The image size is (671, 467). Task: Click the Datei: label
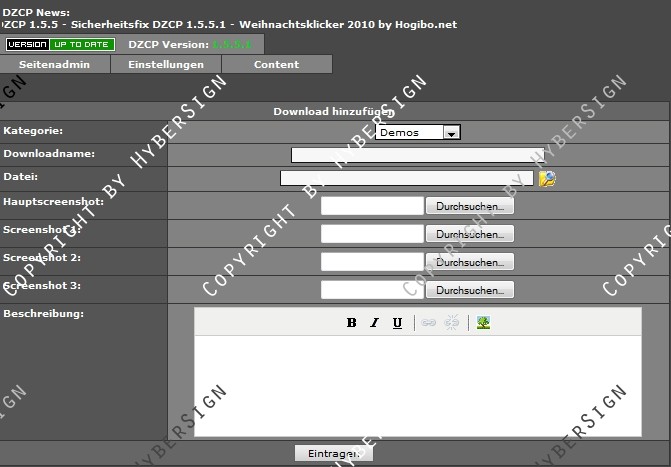tap(21, 177)
